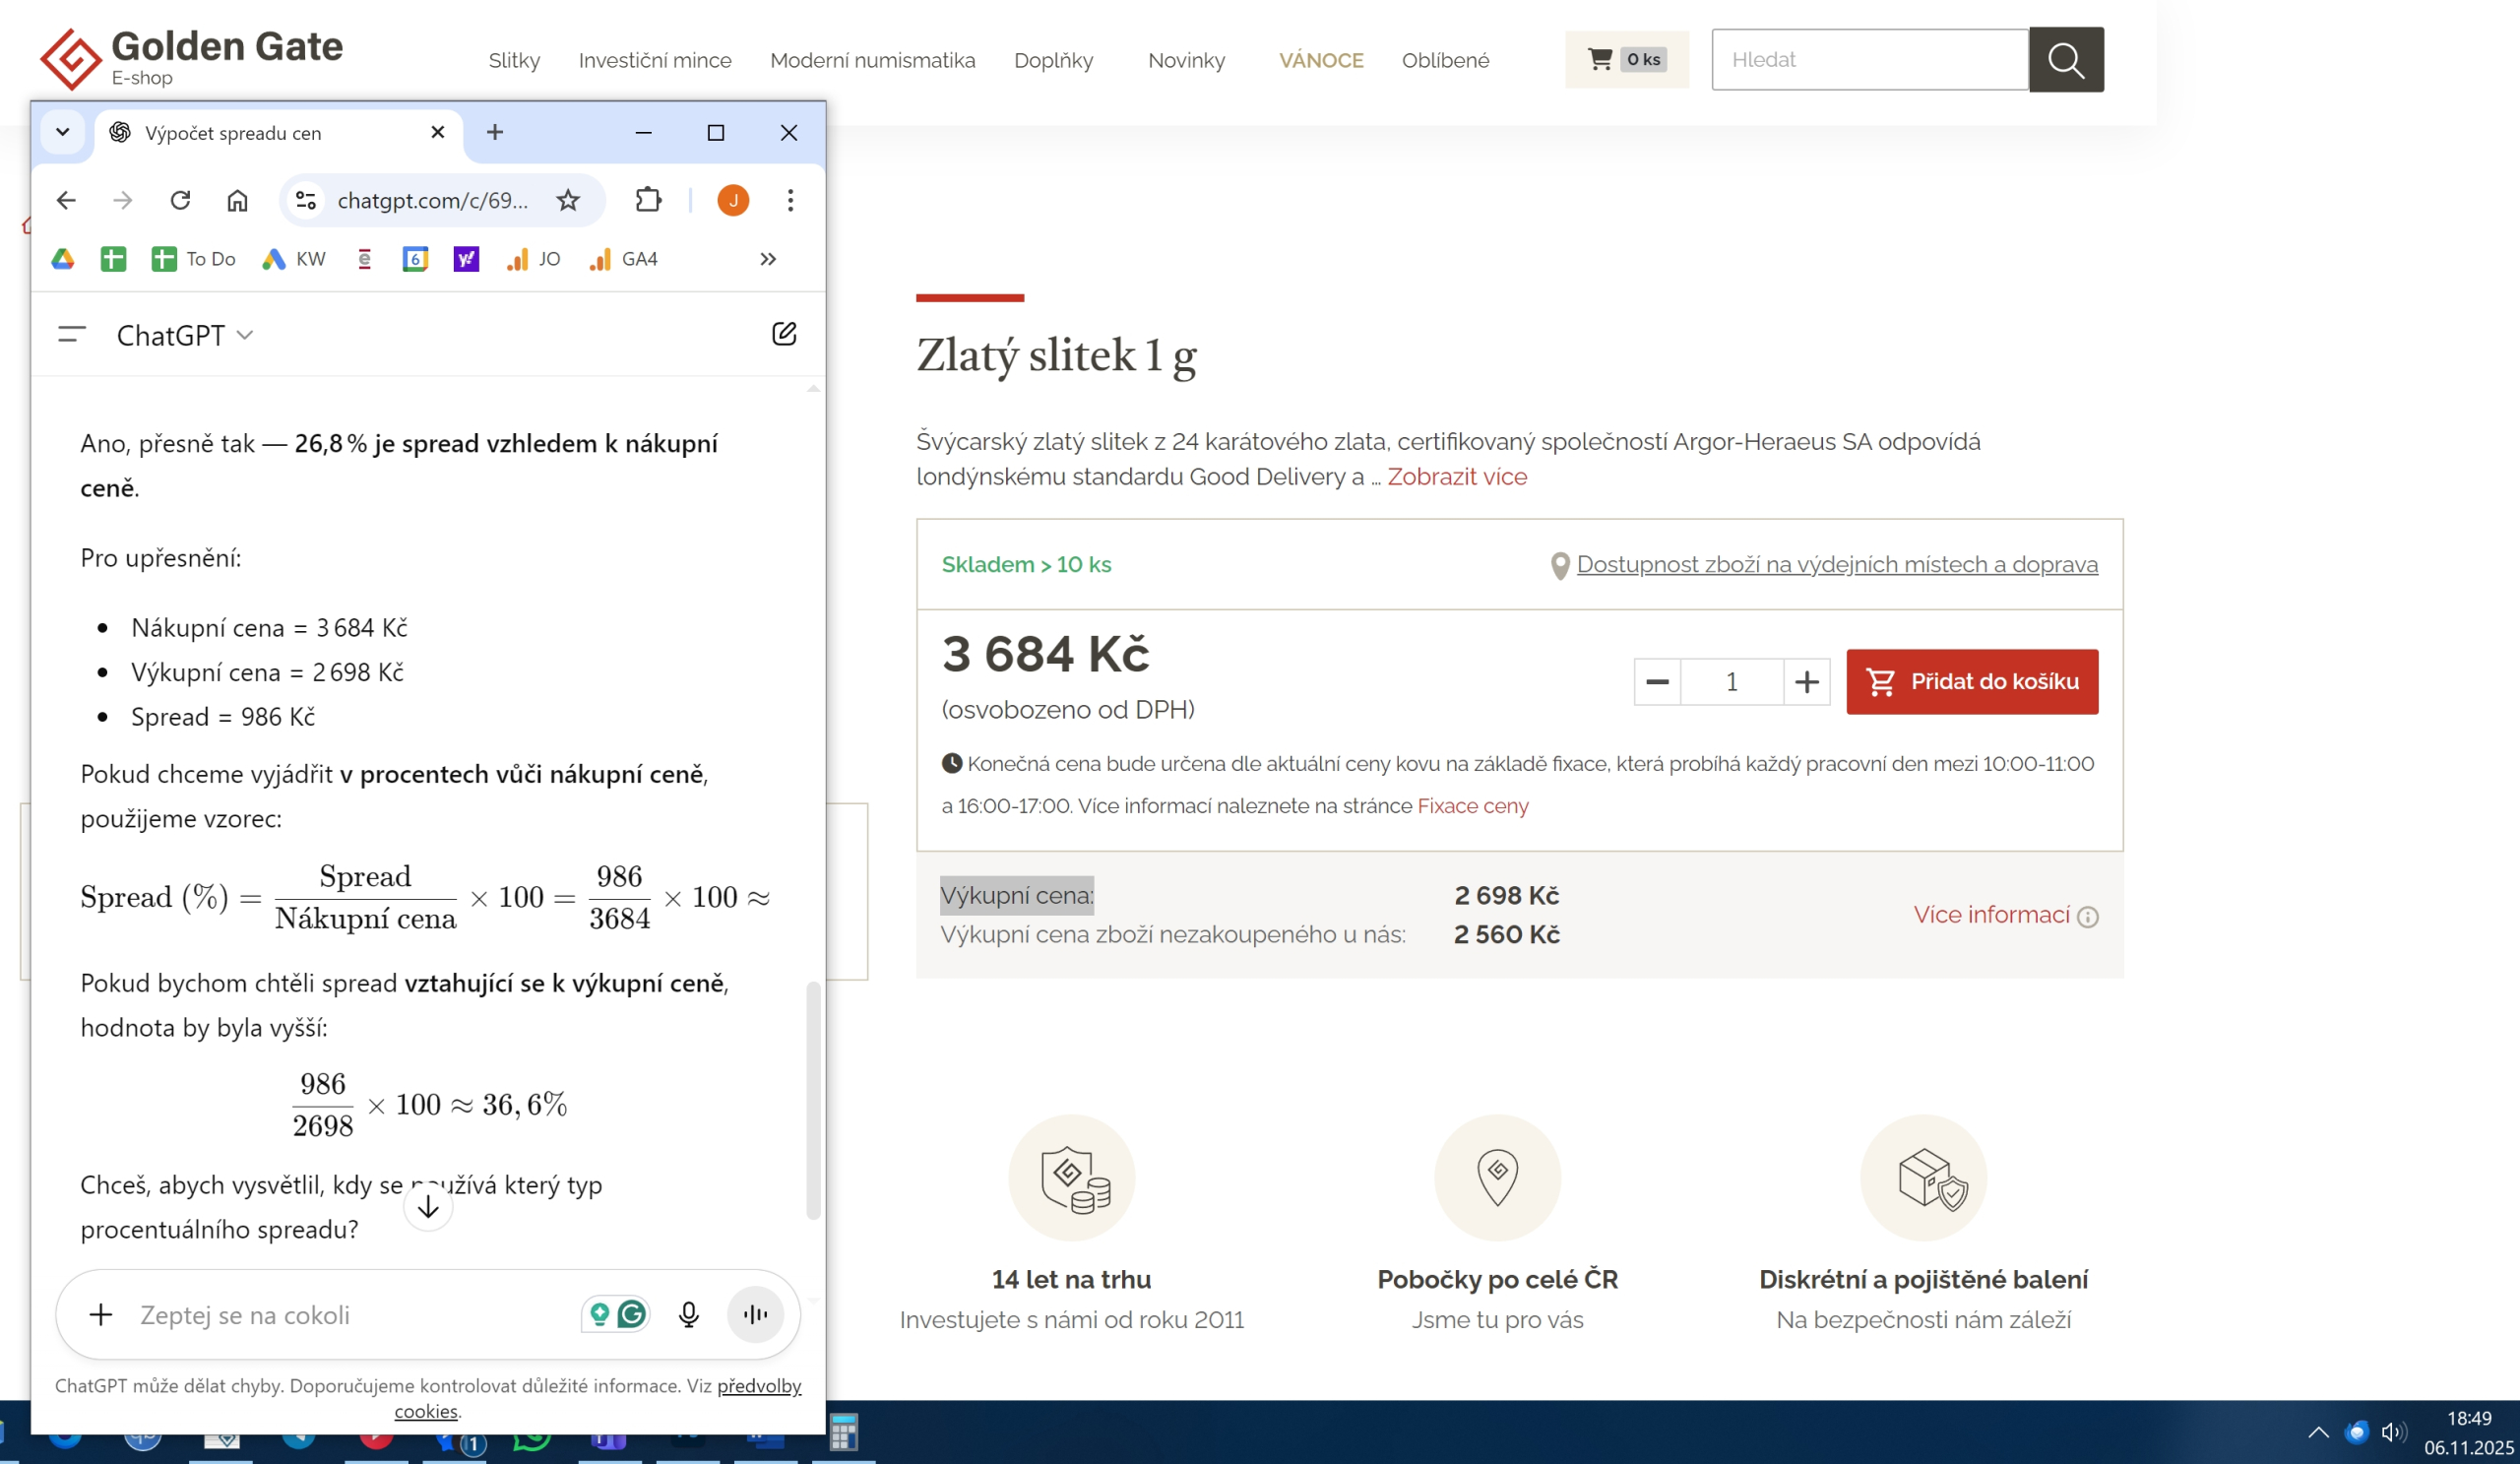Image resolution: width=2520 pixels, height=1464 pixels.
Task: Open the ChatGPT sidebar hamburger menu
Action: (72, 335)
